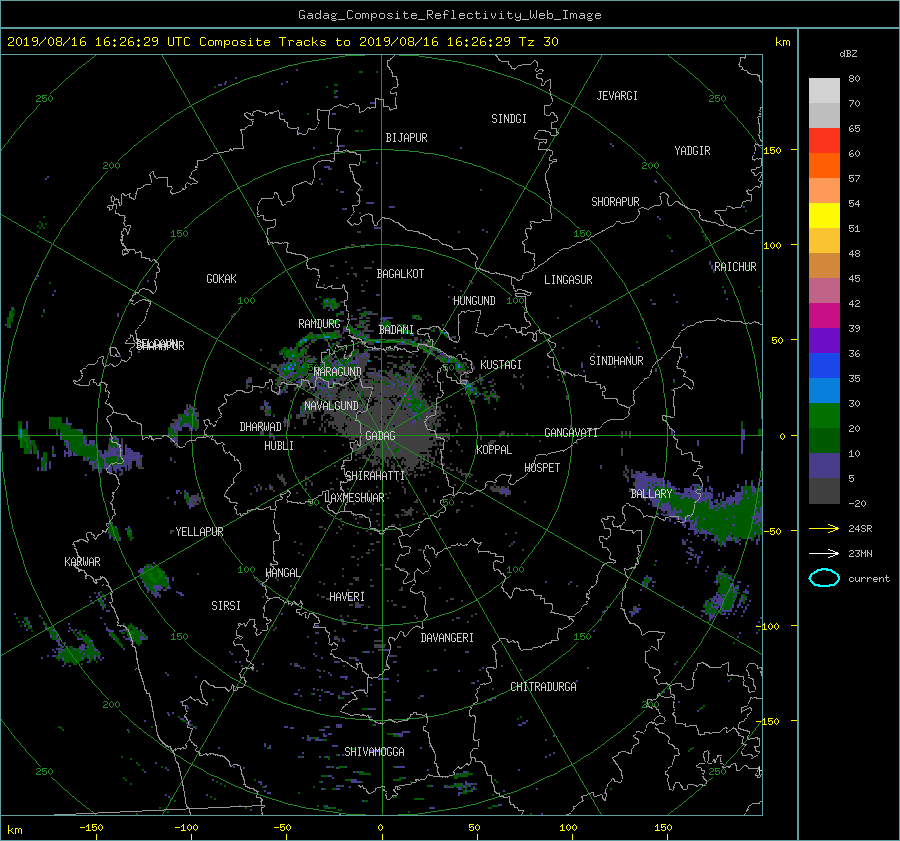Image resolution: width=900 pixels, height=841 pixels.
Task: Select the orange 57-60 dBZ swatch
Action: tap(824, 166)
